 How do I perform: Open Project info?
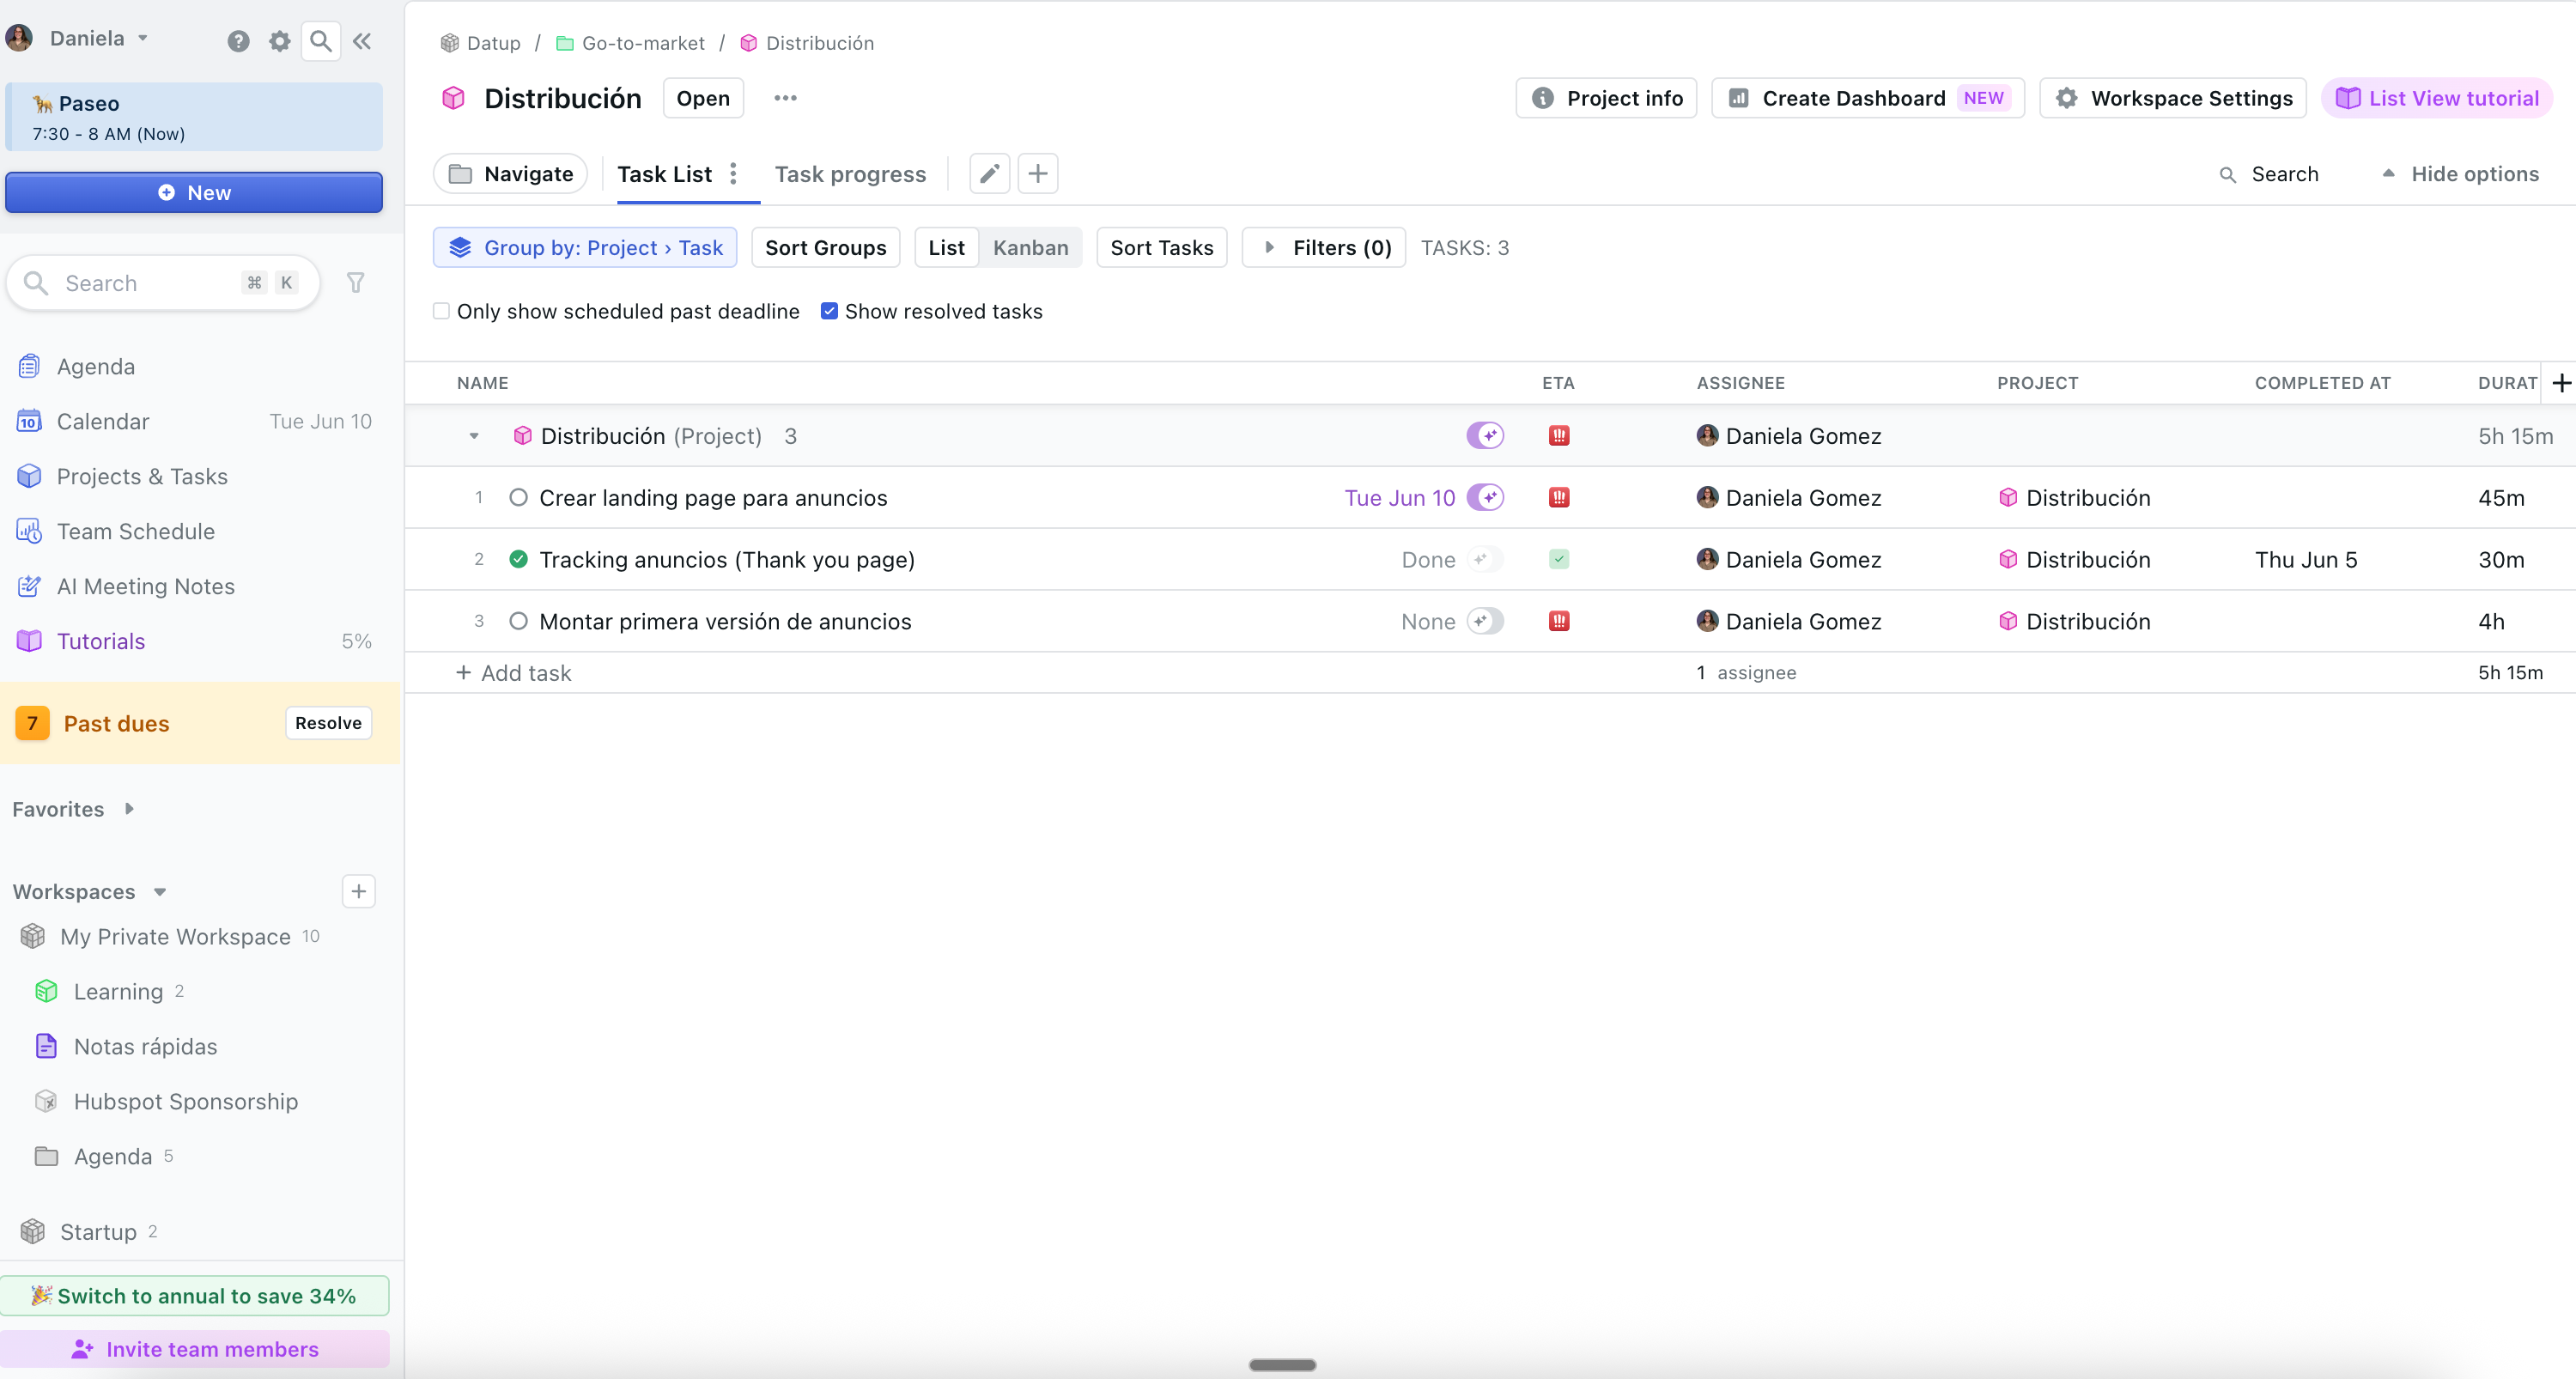(1606, 98)
